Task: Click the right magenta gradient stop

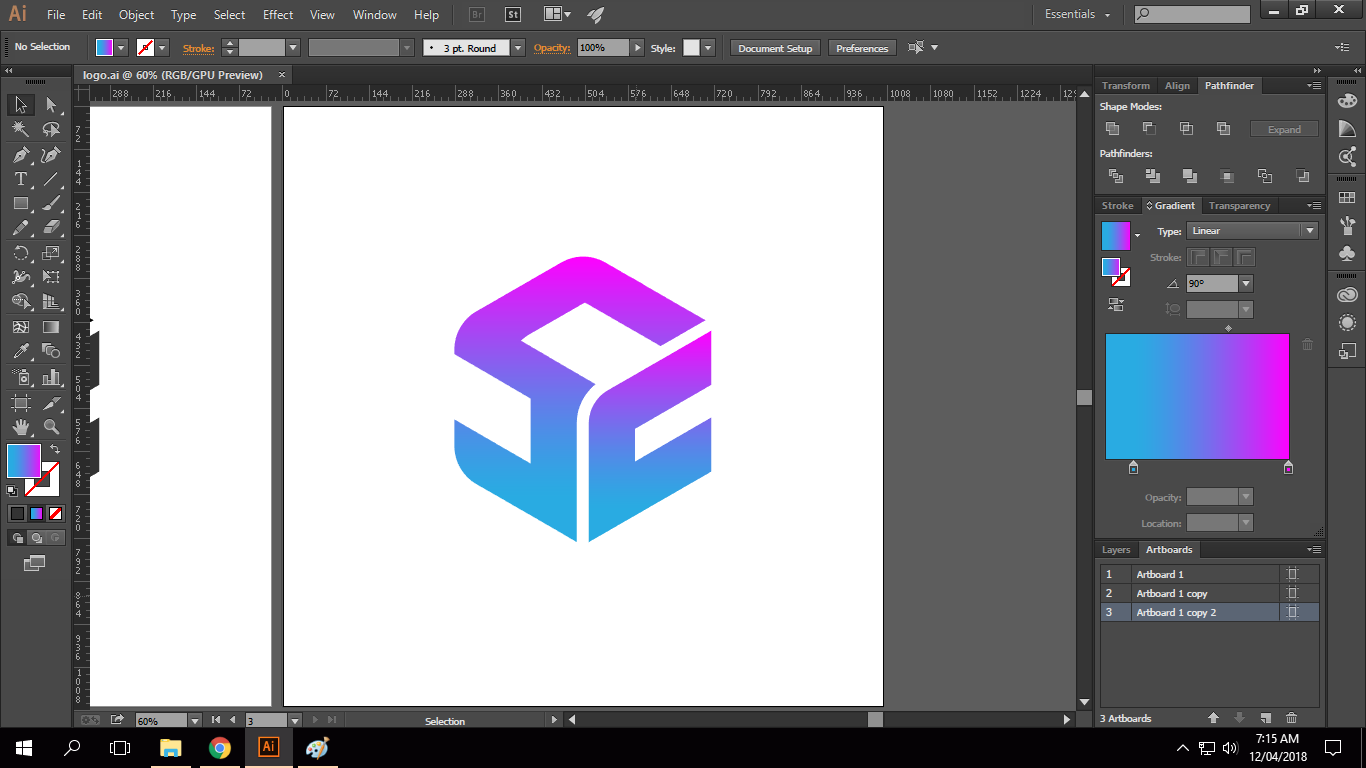Action: tap(1288, 467)
